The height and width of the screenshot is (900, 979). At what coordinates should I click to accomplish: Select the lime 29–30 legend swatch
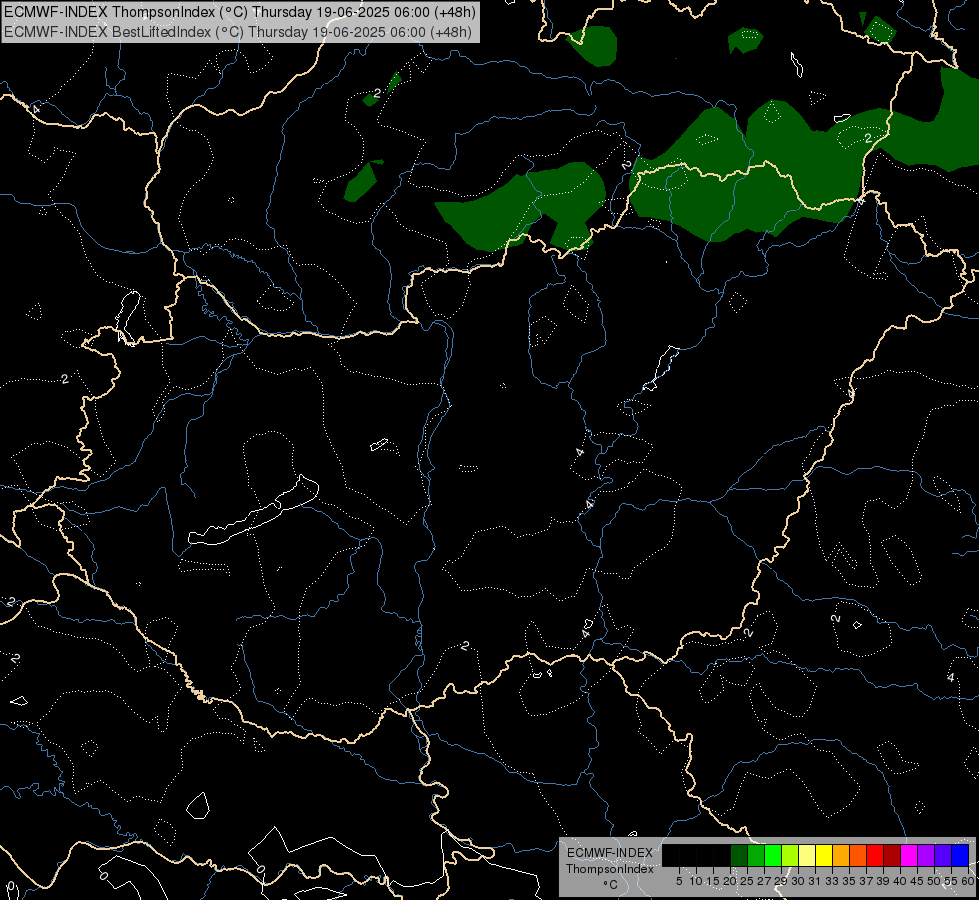click(790, 855)
